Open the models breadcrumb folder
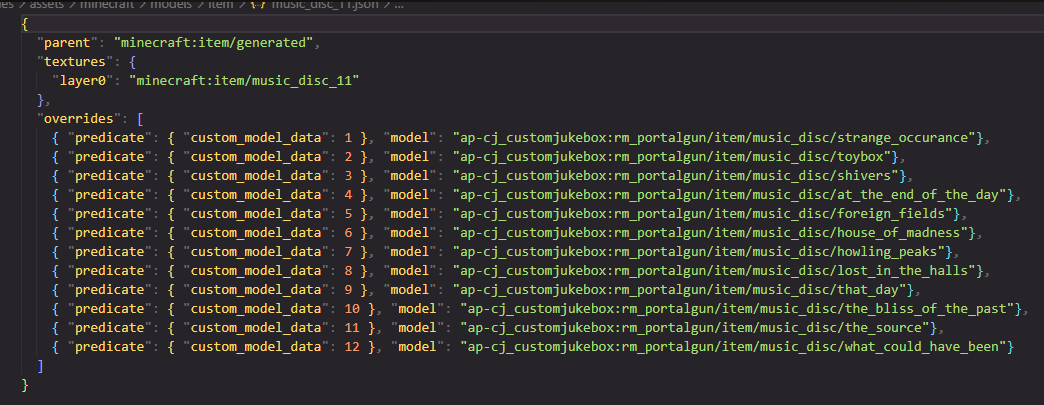 click(x=171, y=5)
